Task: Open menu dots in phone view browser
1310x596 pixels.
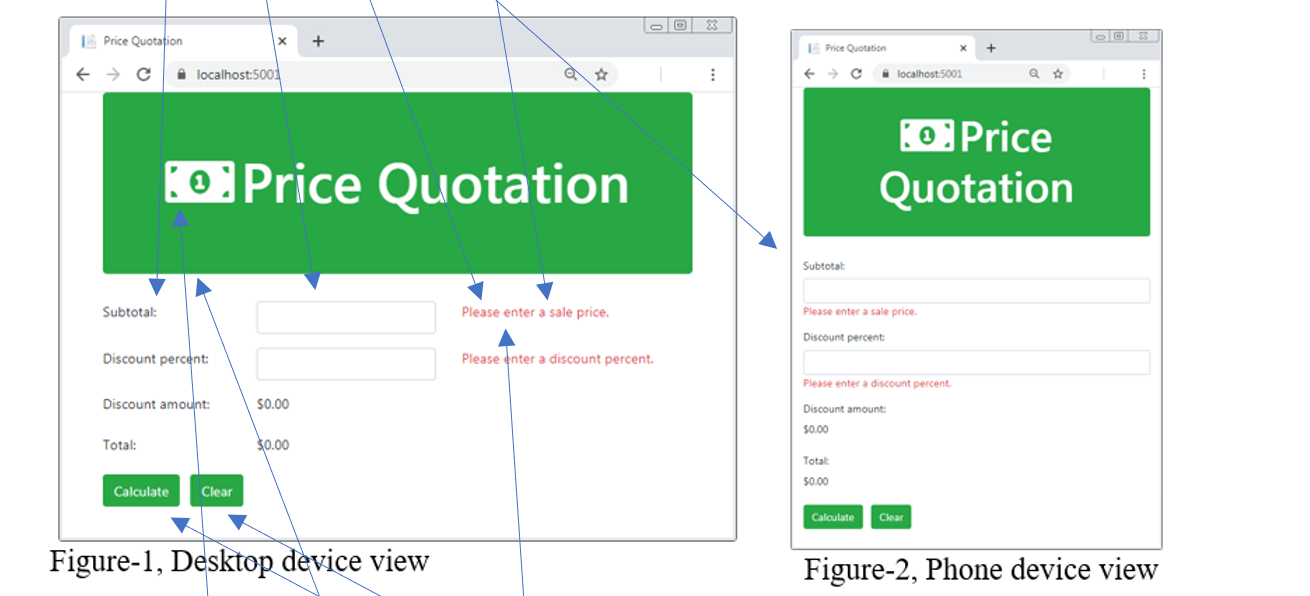Action: 1144,74
